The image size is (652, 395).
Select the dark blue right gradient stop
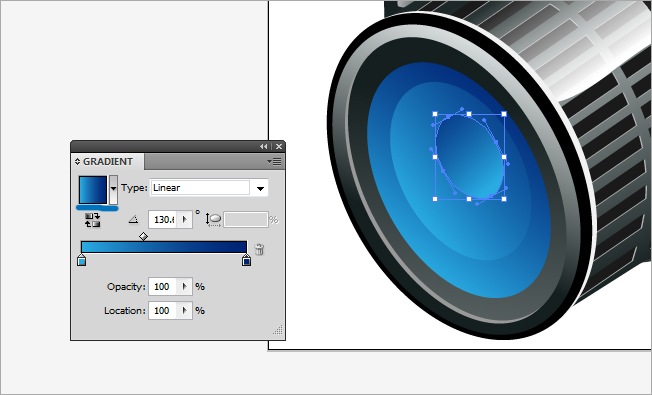point(247,260)
